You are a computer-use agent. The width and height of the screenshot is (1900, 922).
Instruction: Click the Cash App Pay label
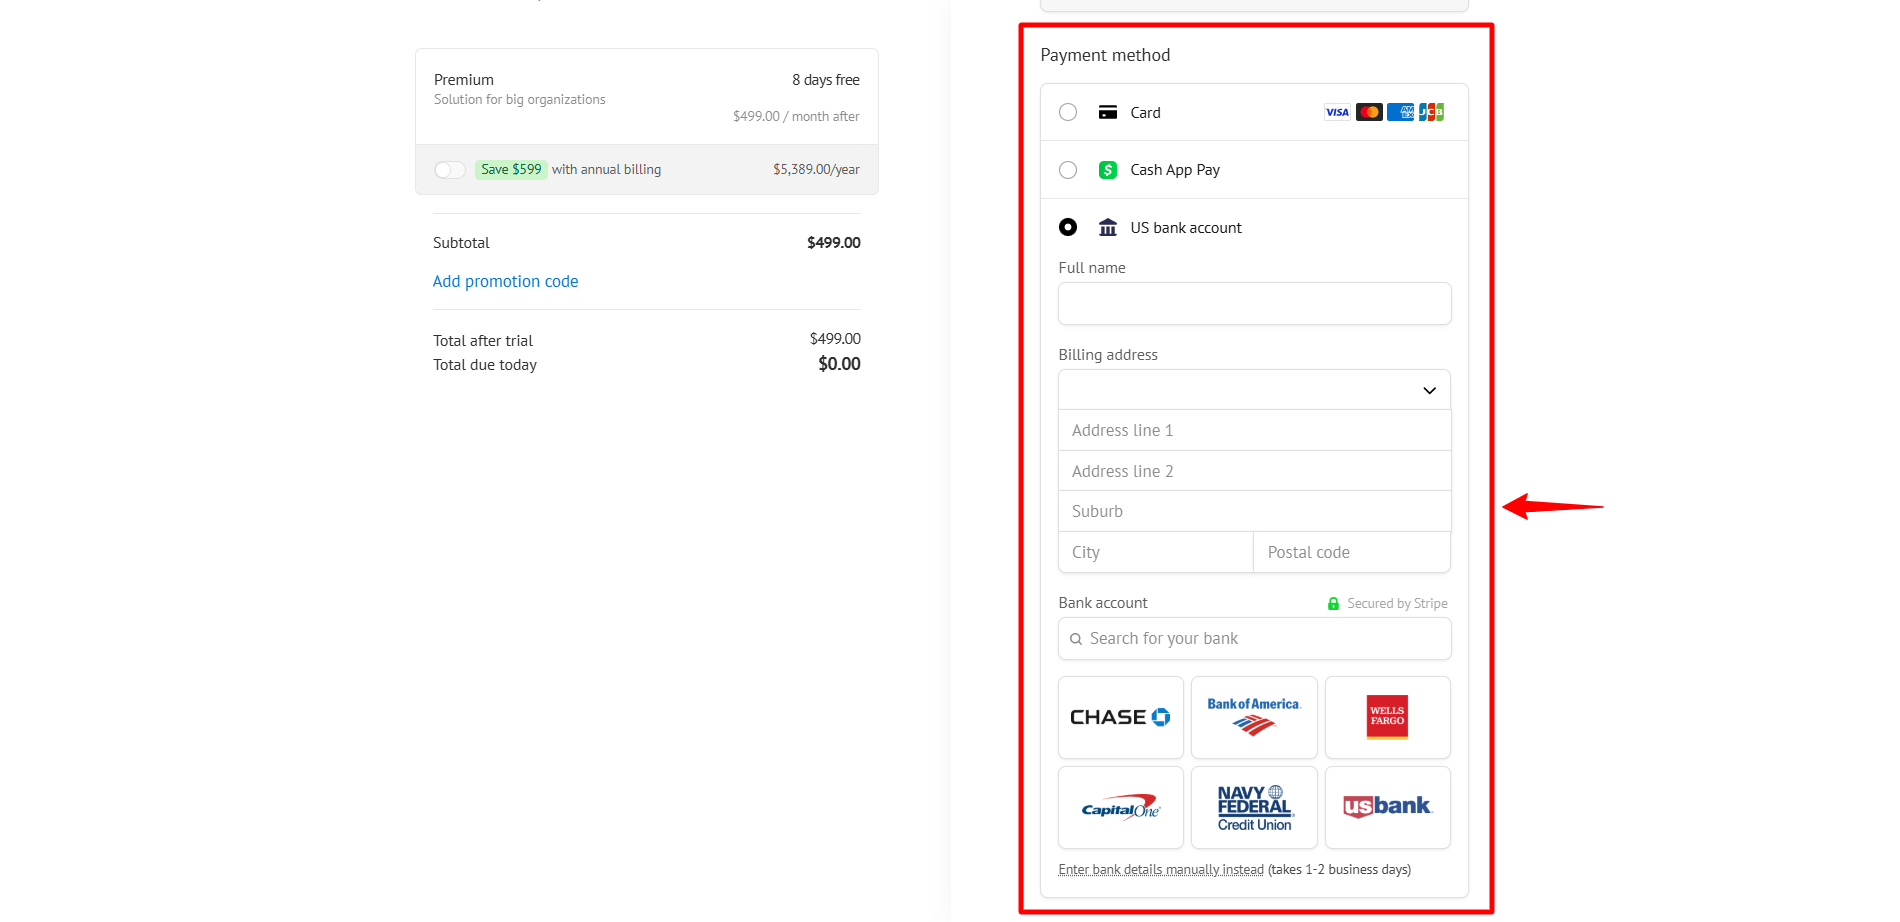[1175, 170]
